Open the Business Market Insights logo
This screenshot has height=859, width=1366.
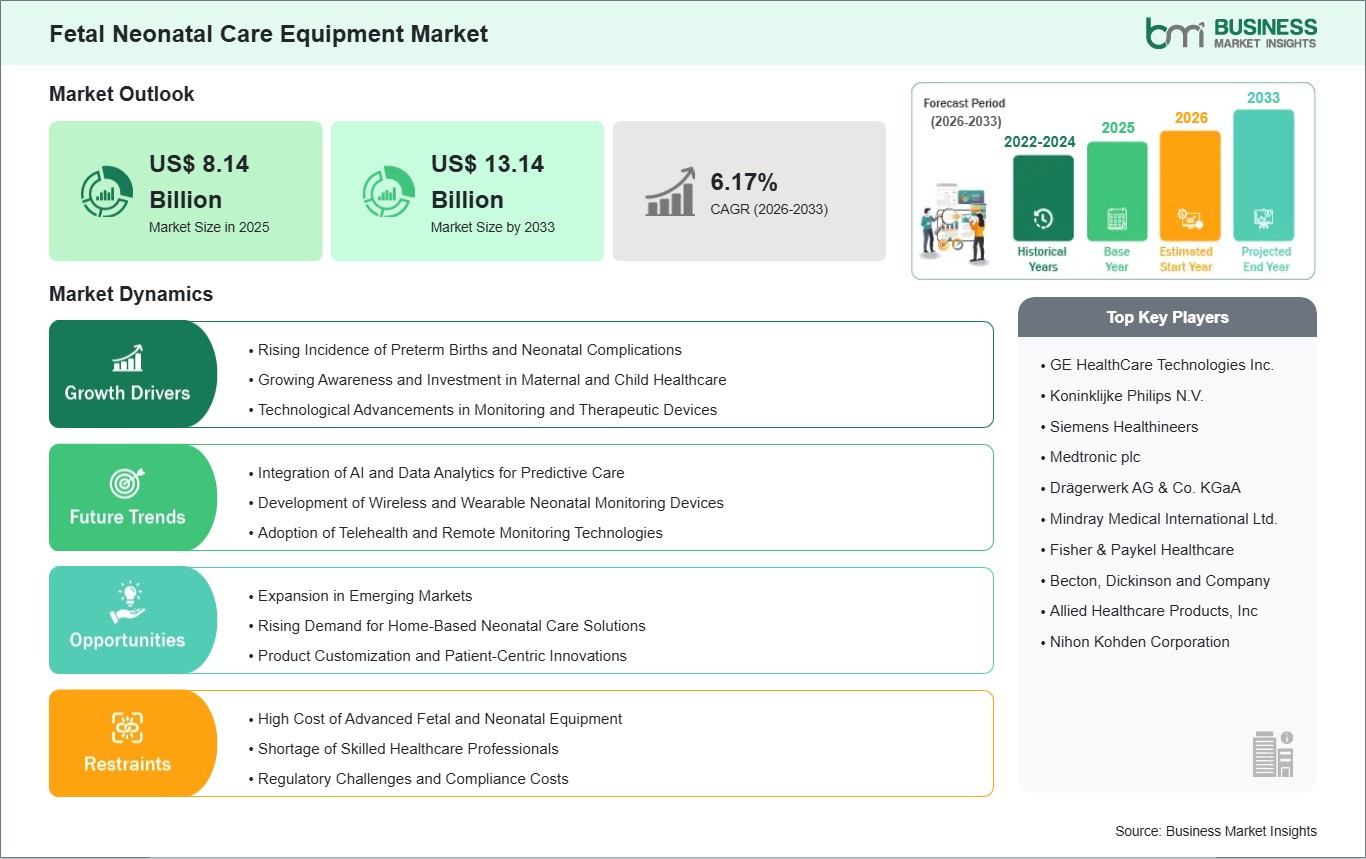1230,31
